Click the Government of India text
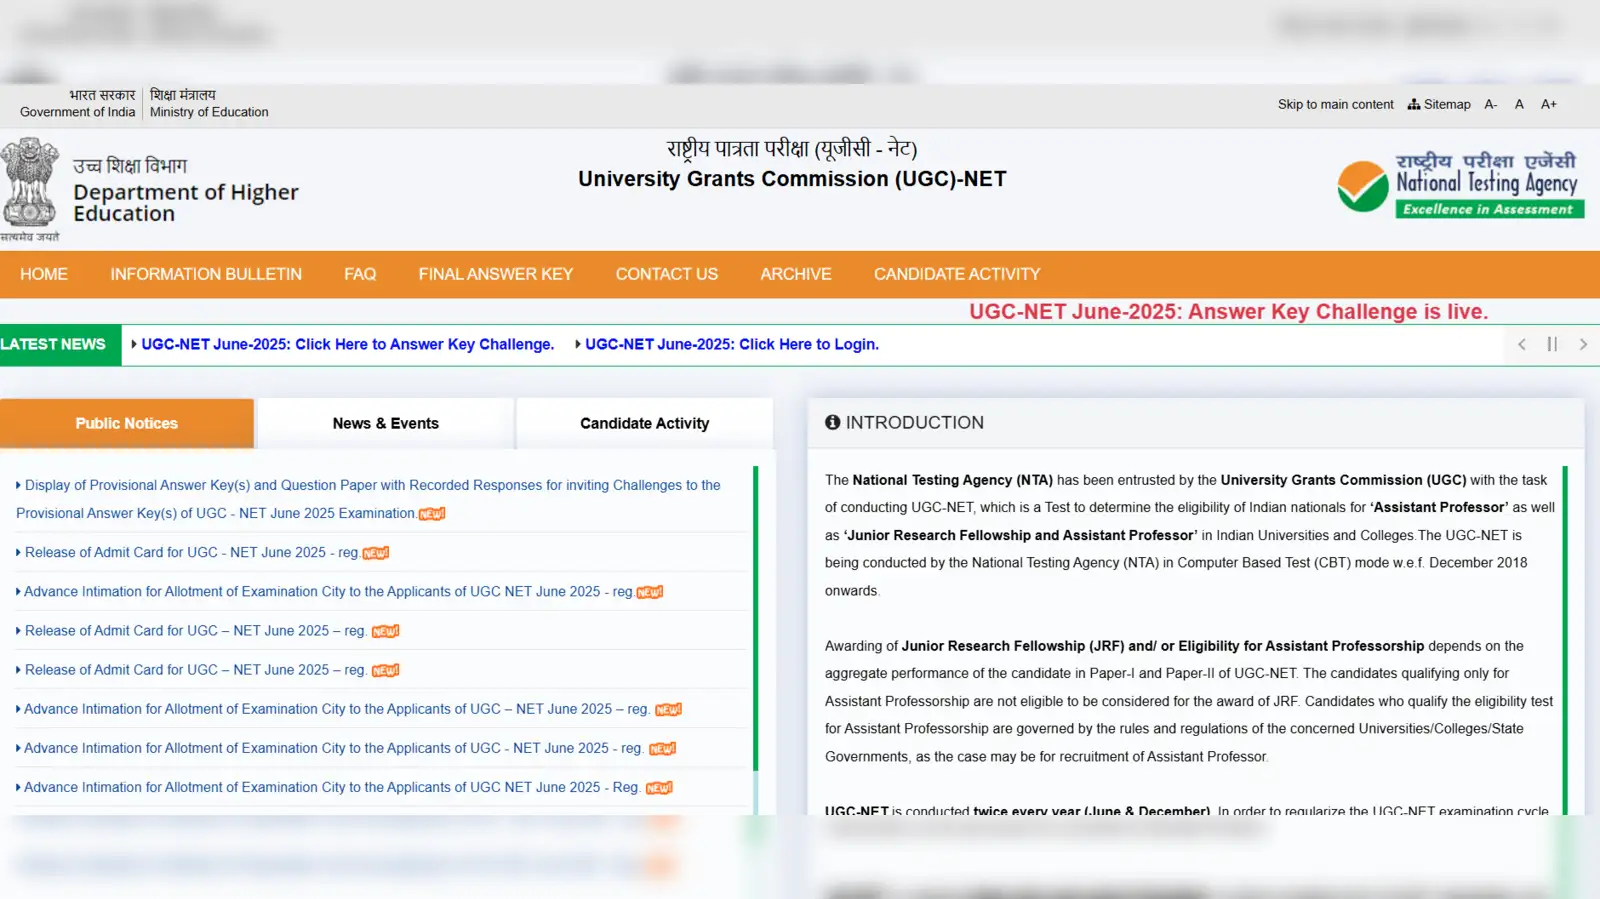Screen dimensions: 1600x899 (77, 112)
